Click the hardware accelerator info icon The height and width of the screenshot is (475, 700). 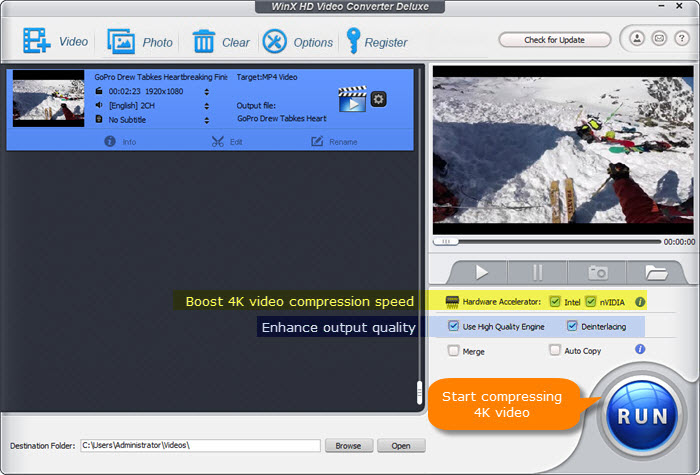640,302
